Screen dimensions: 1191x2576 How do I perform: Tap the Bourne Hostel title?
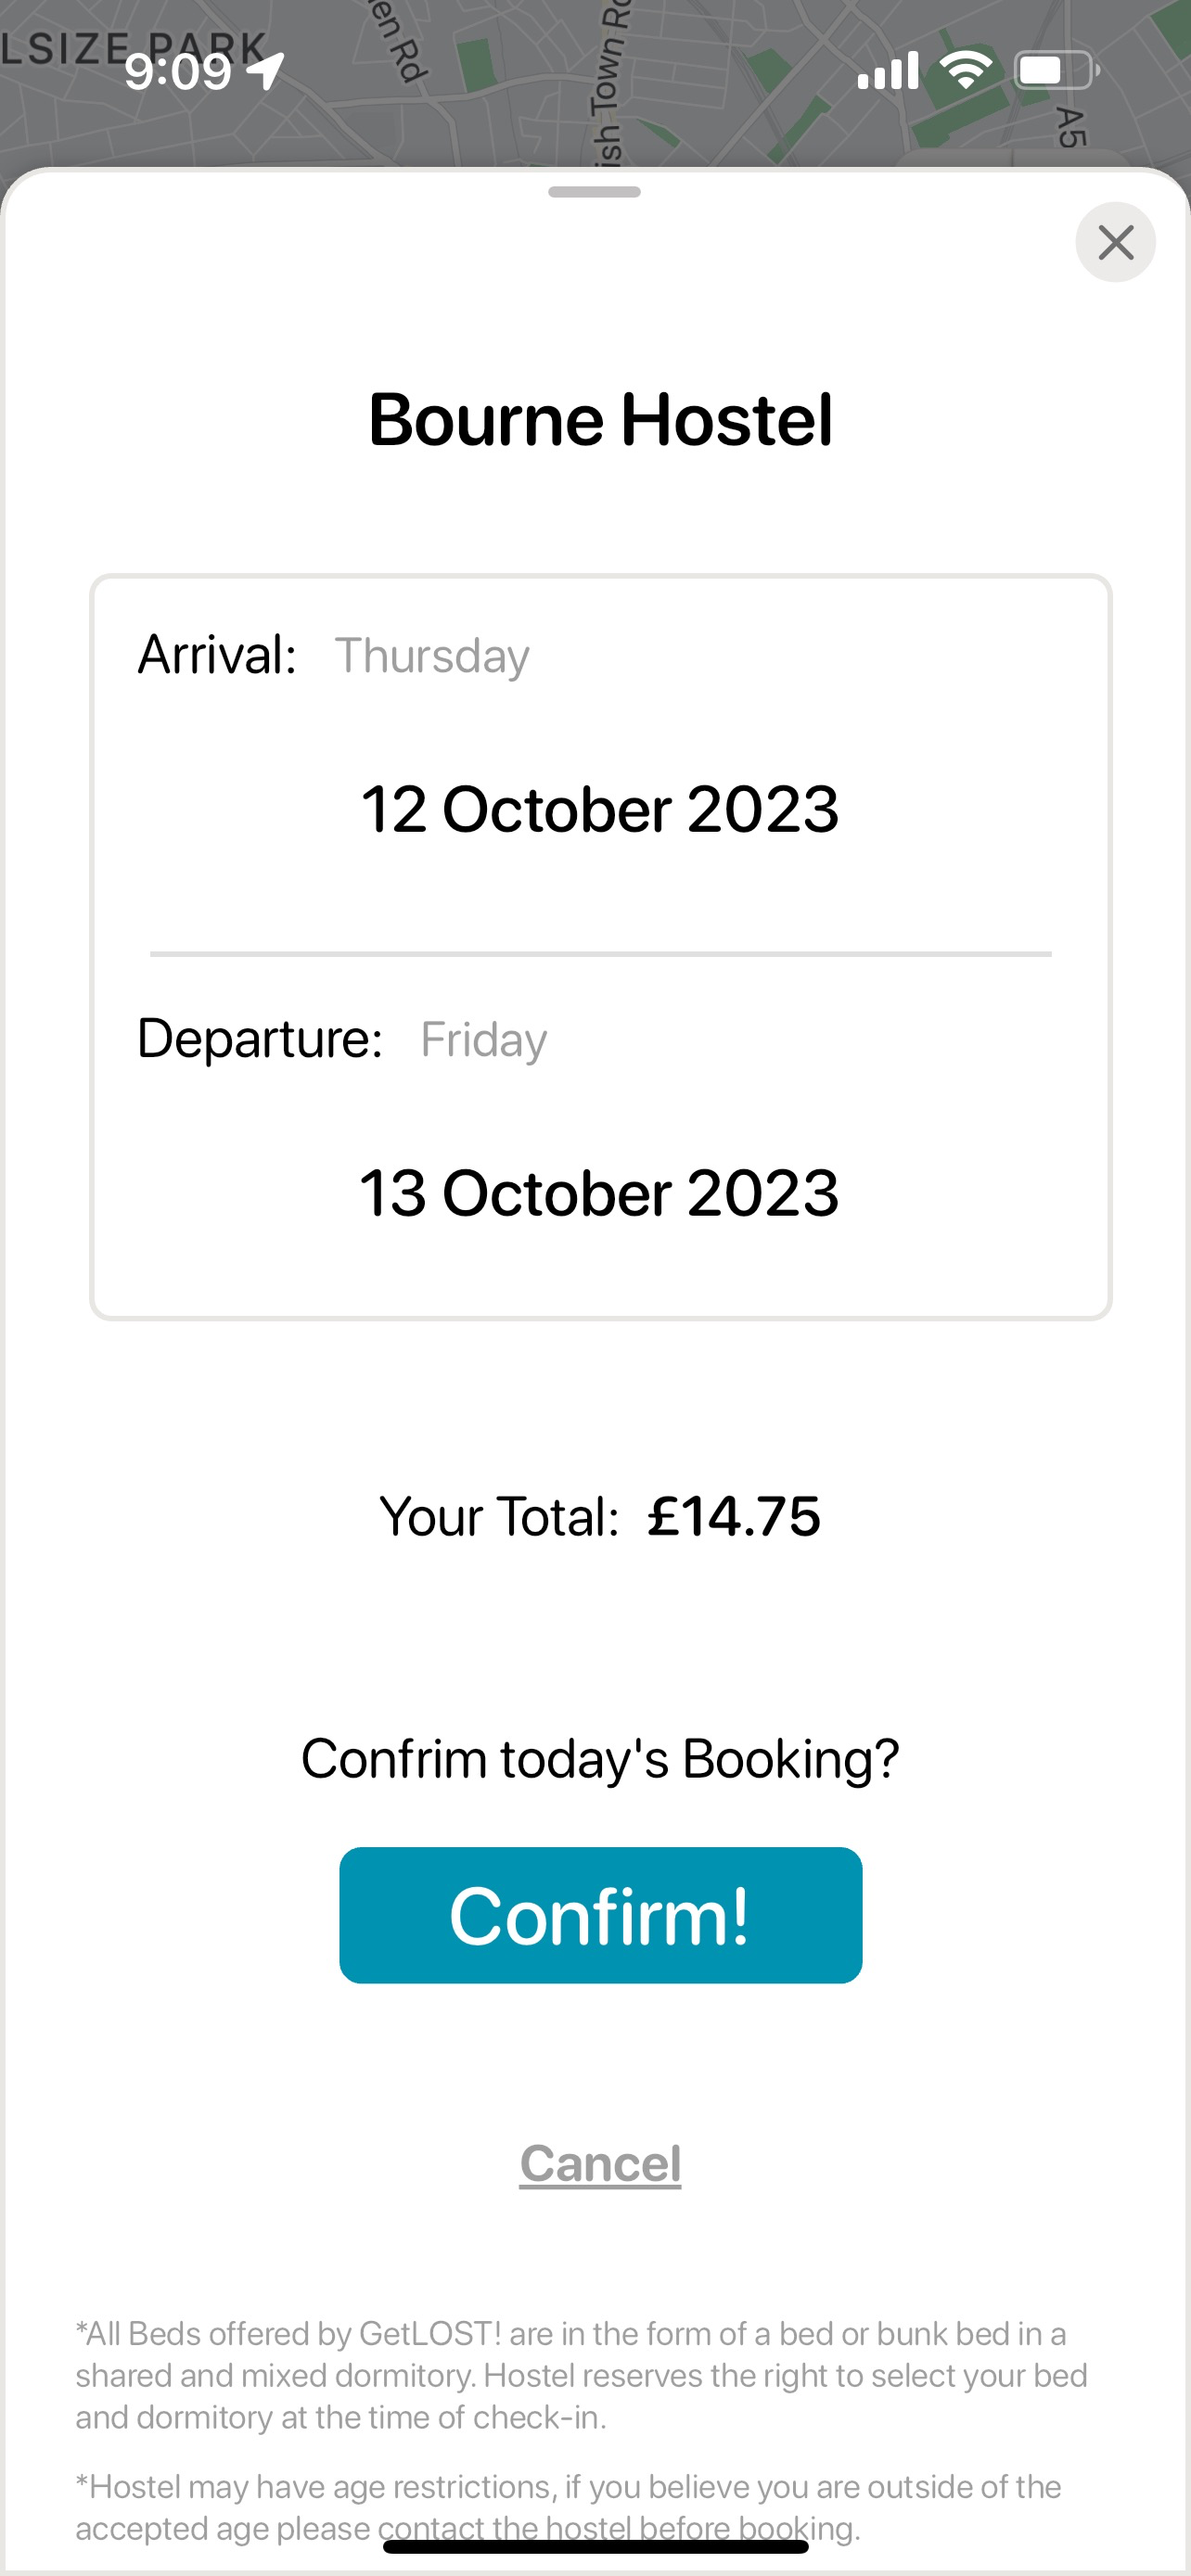click(600, 418)
